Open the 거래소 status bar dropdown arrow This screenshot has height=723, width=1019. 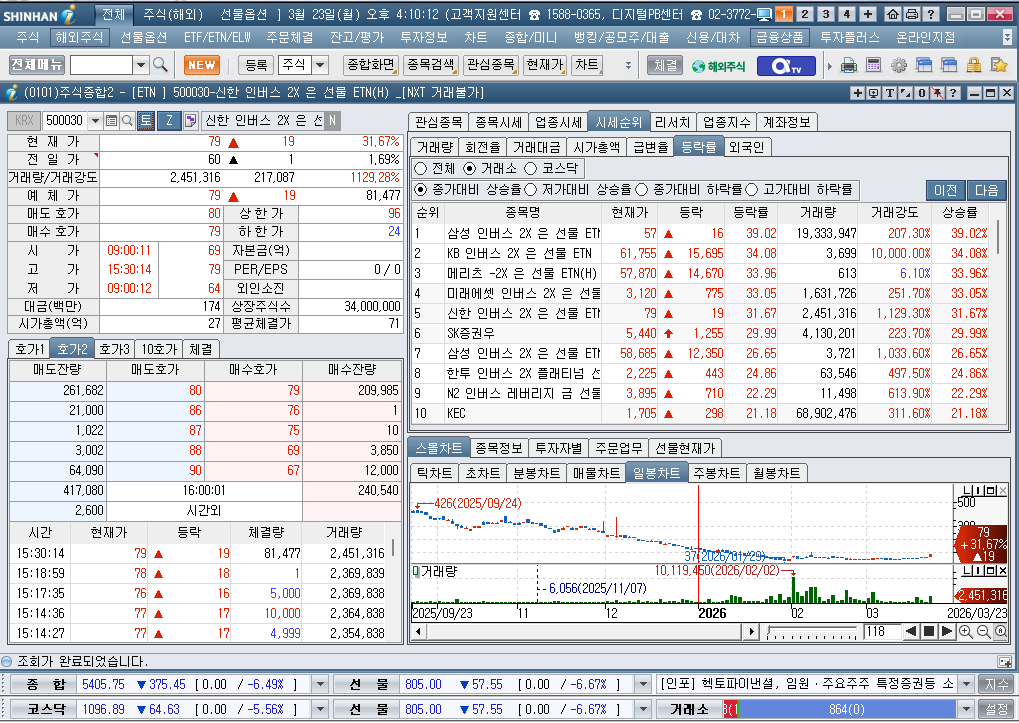[x=966, y=709]
